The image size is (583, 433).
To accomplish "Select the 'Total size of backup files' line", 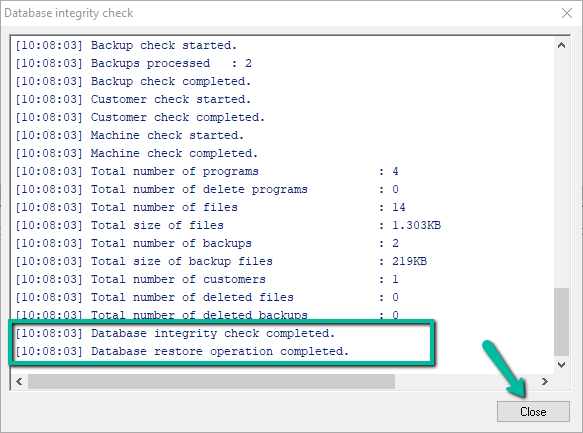I will [221, 261].
